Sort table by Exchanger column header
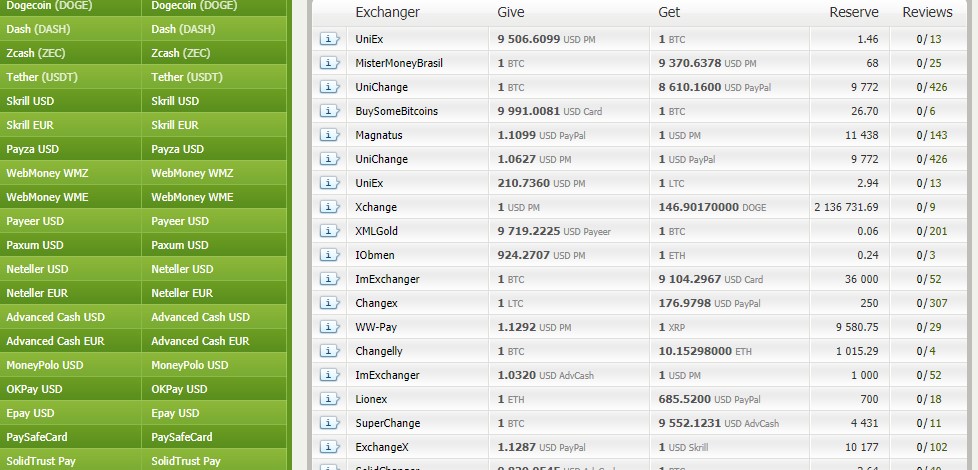978x470 pixels. (387, 12)
